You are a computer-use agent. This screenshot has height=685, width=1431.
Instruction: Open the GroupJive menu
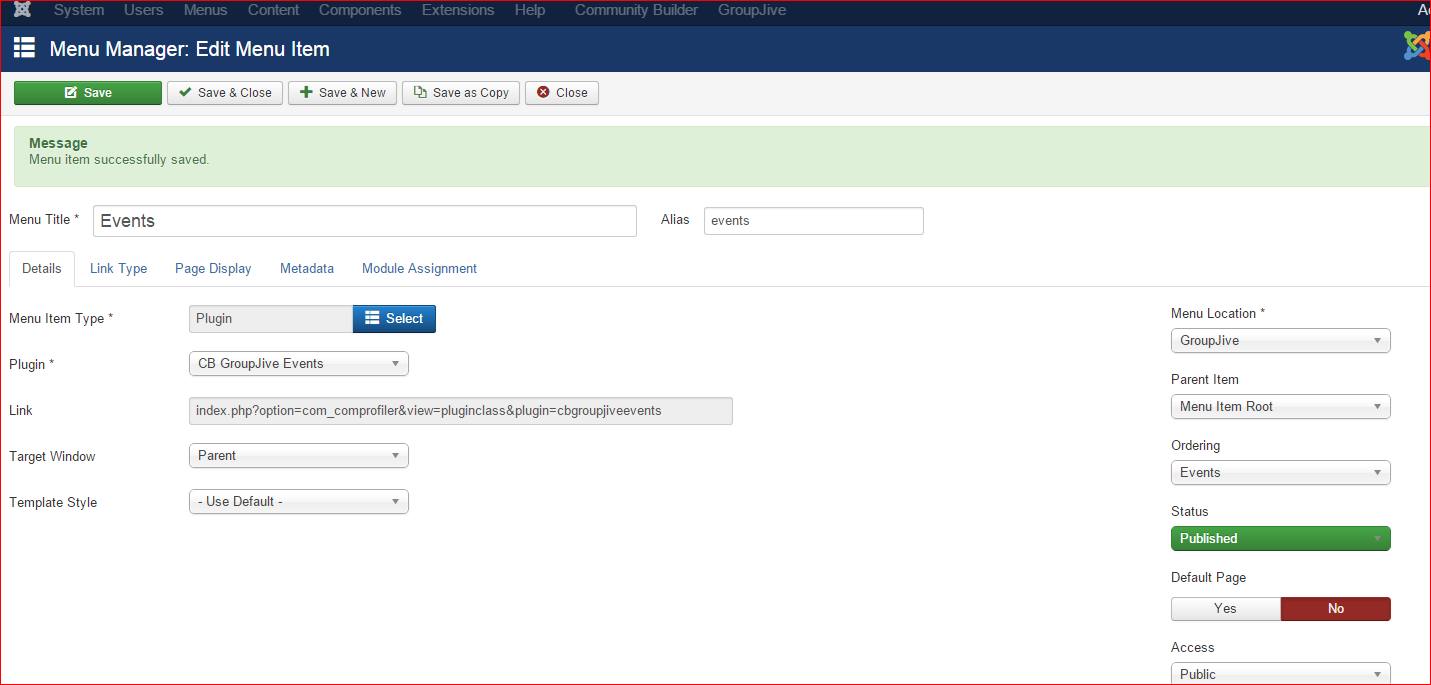point(752,10)
